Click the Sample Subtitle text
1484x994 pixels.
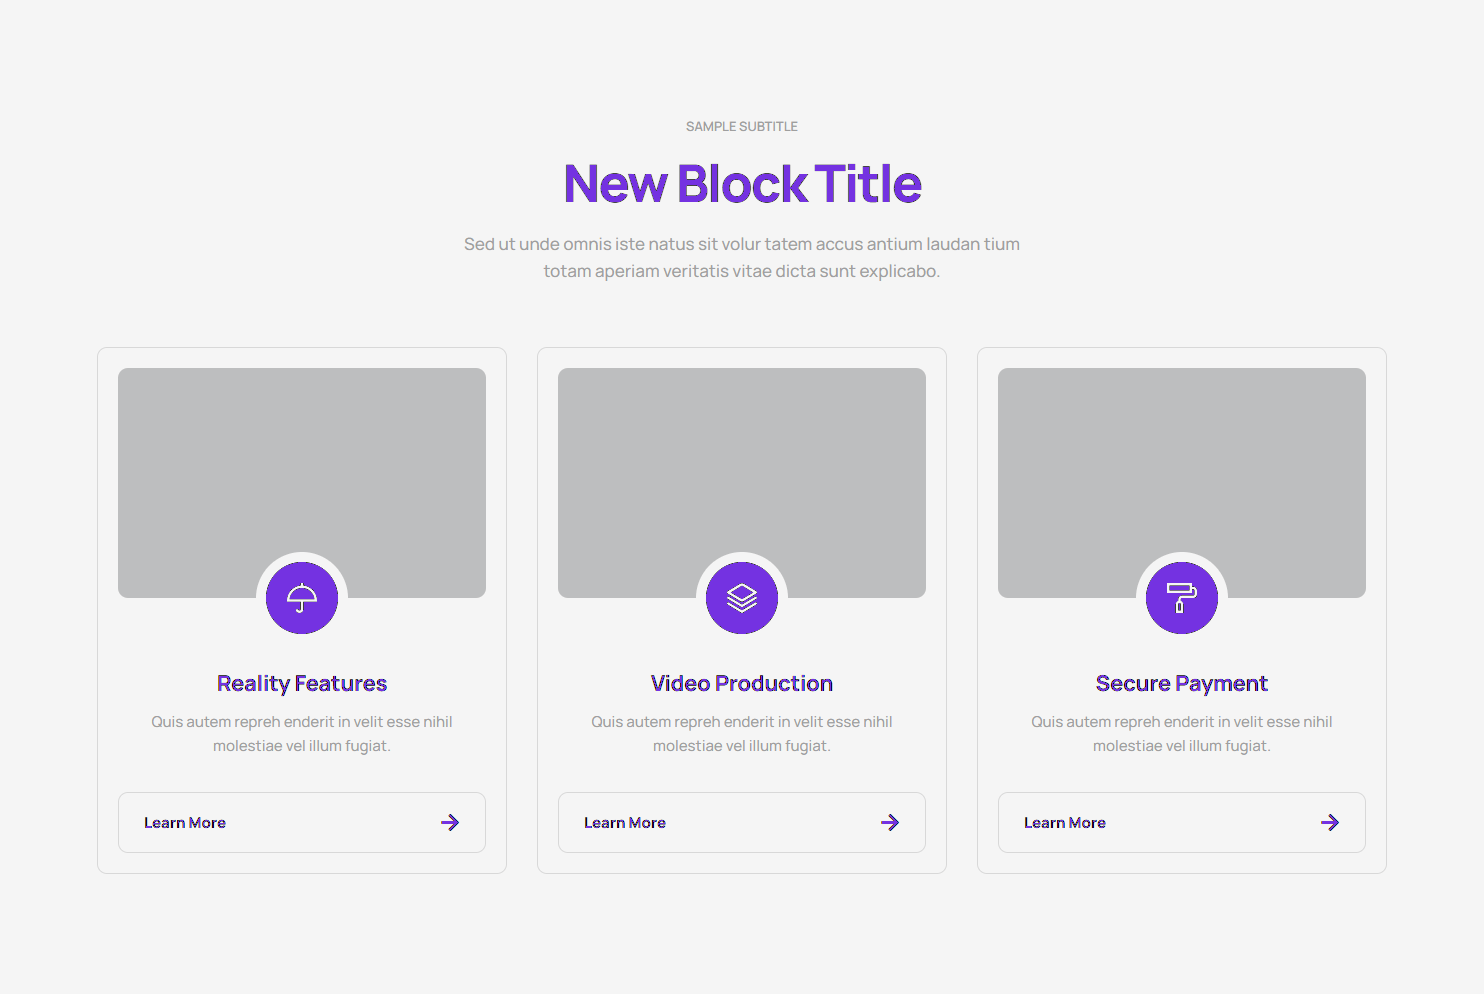[742, 127]
